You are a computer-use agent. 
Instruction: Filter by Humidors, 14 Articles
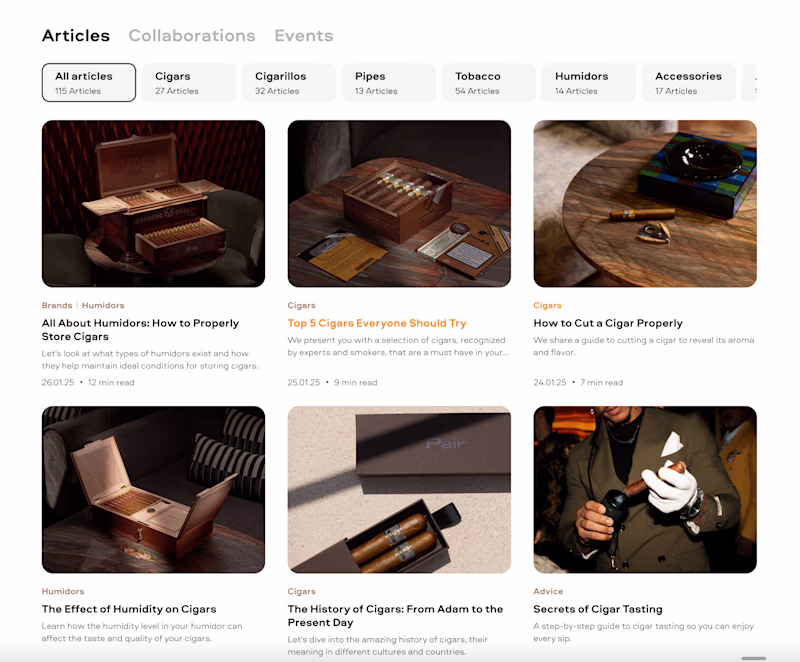589,83
